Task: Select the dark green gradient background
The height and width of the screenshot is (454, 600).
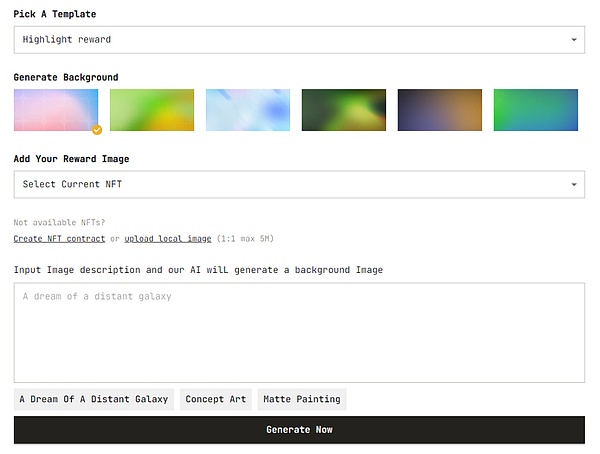Action: 343,110
